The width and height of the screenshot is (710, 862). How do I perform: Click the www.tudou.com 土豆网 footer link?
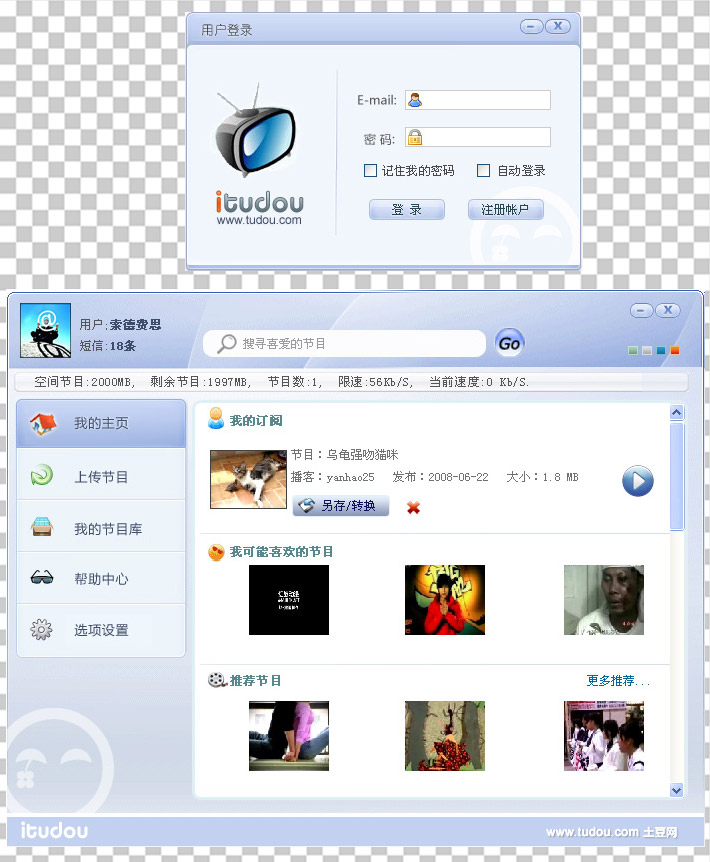click(611, 832)
